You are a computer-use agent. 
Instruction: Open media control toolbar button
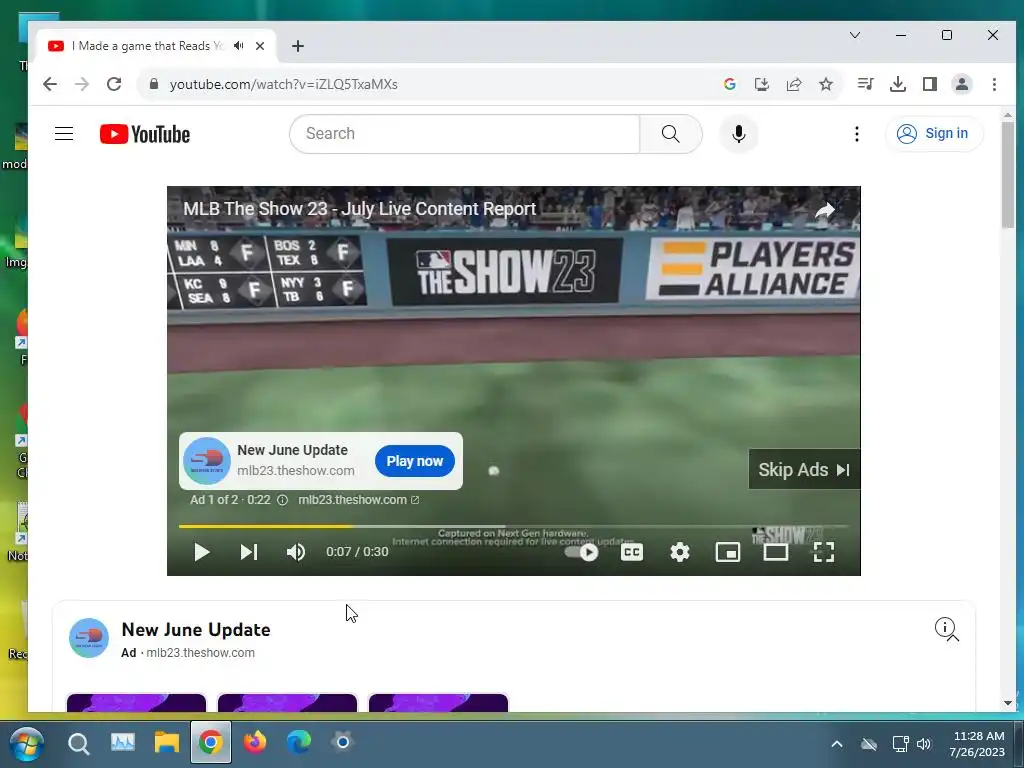[x=865, y=84]
